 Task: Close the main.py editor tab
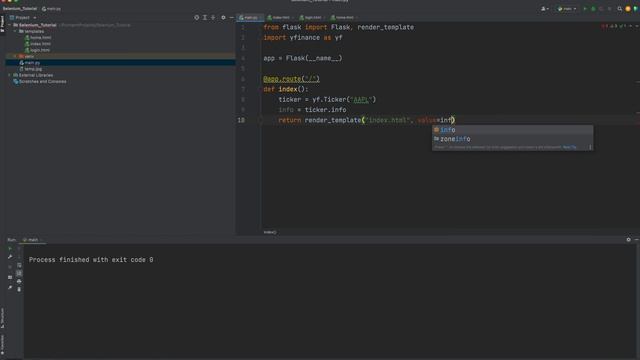tap(261, 18)
